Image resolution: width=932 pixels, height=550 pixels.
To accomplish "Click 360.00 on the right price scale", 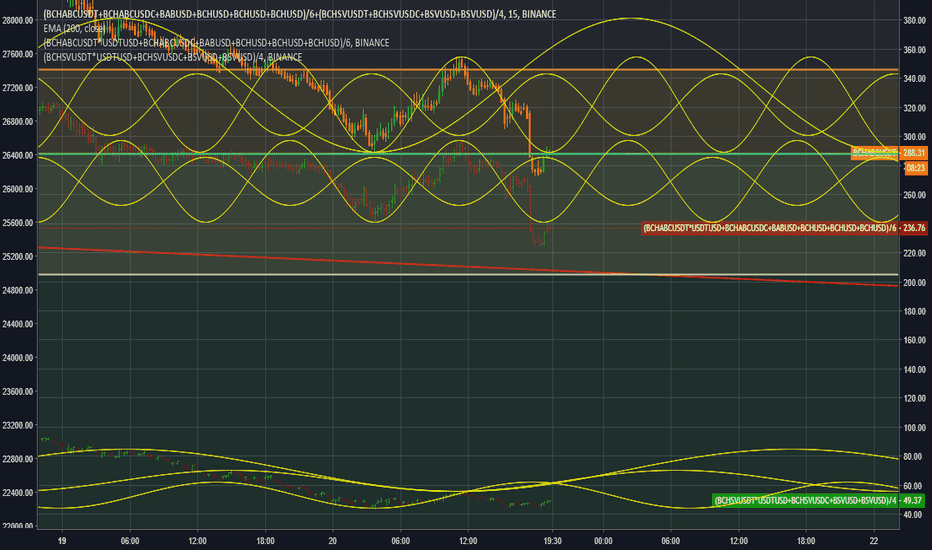I will [914, 50].
